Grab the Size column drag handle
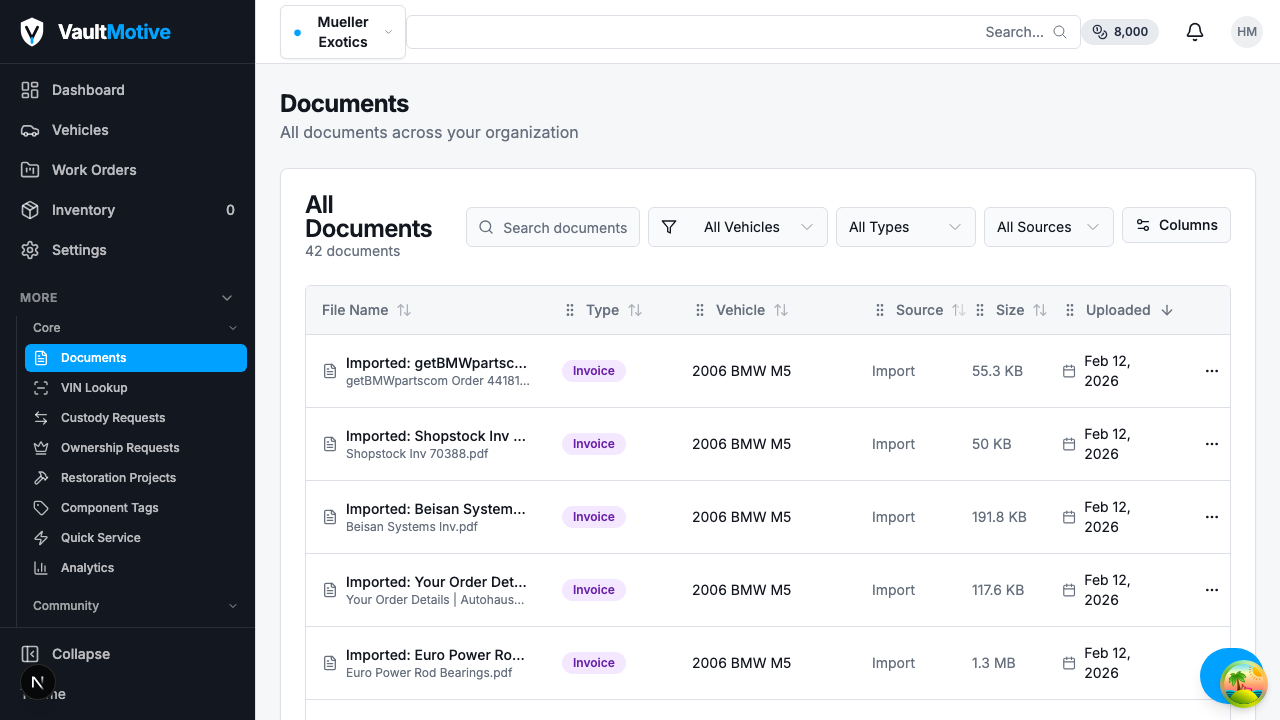The width and height of the screenshot is (1280, 720). click(980, 310)
